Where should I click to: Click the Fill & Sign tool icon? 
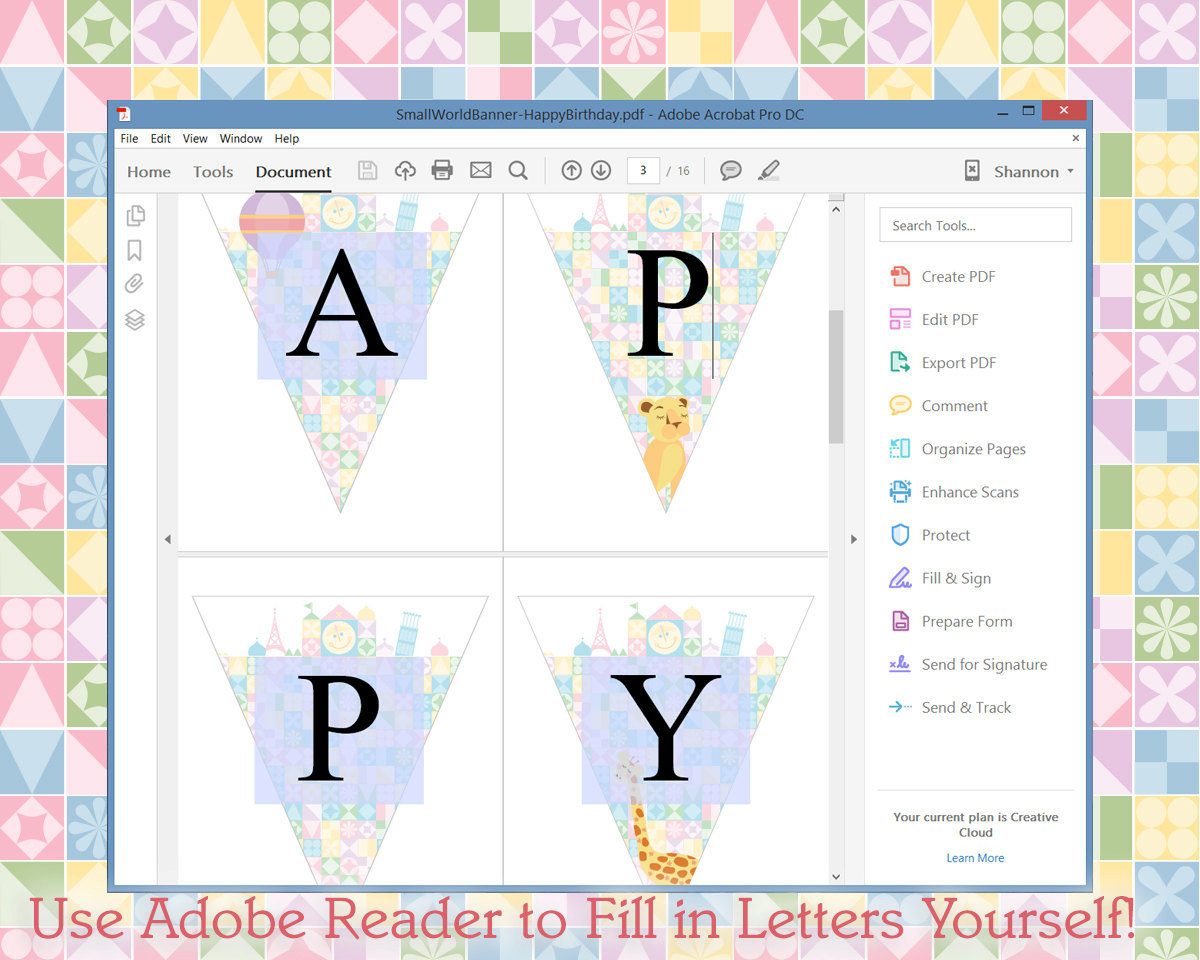[x=900, y=577]
